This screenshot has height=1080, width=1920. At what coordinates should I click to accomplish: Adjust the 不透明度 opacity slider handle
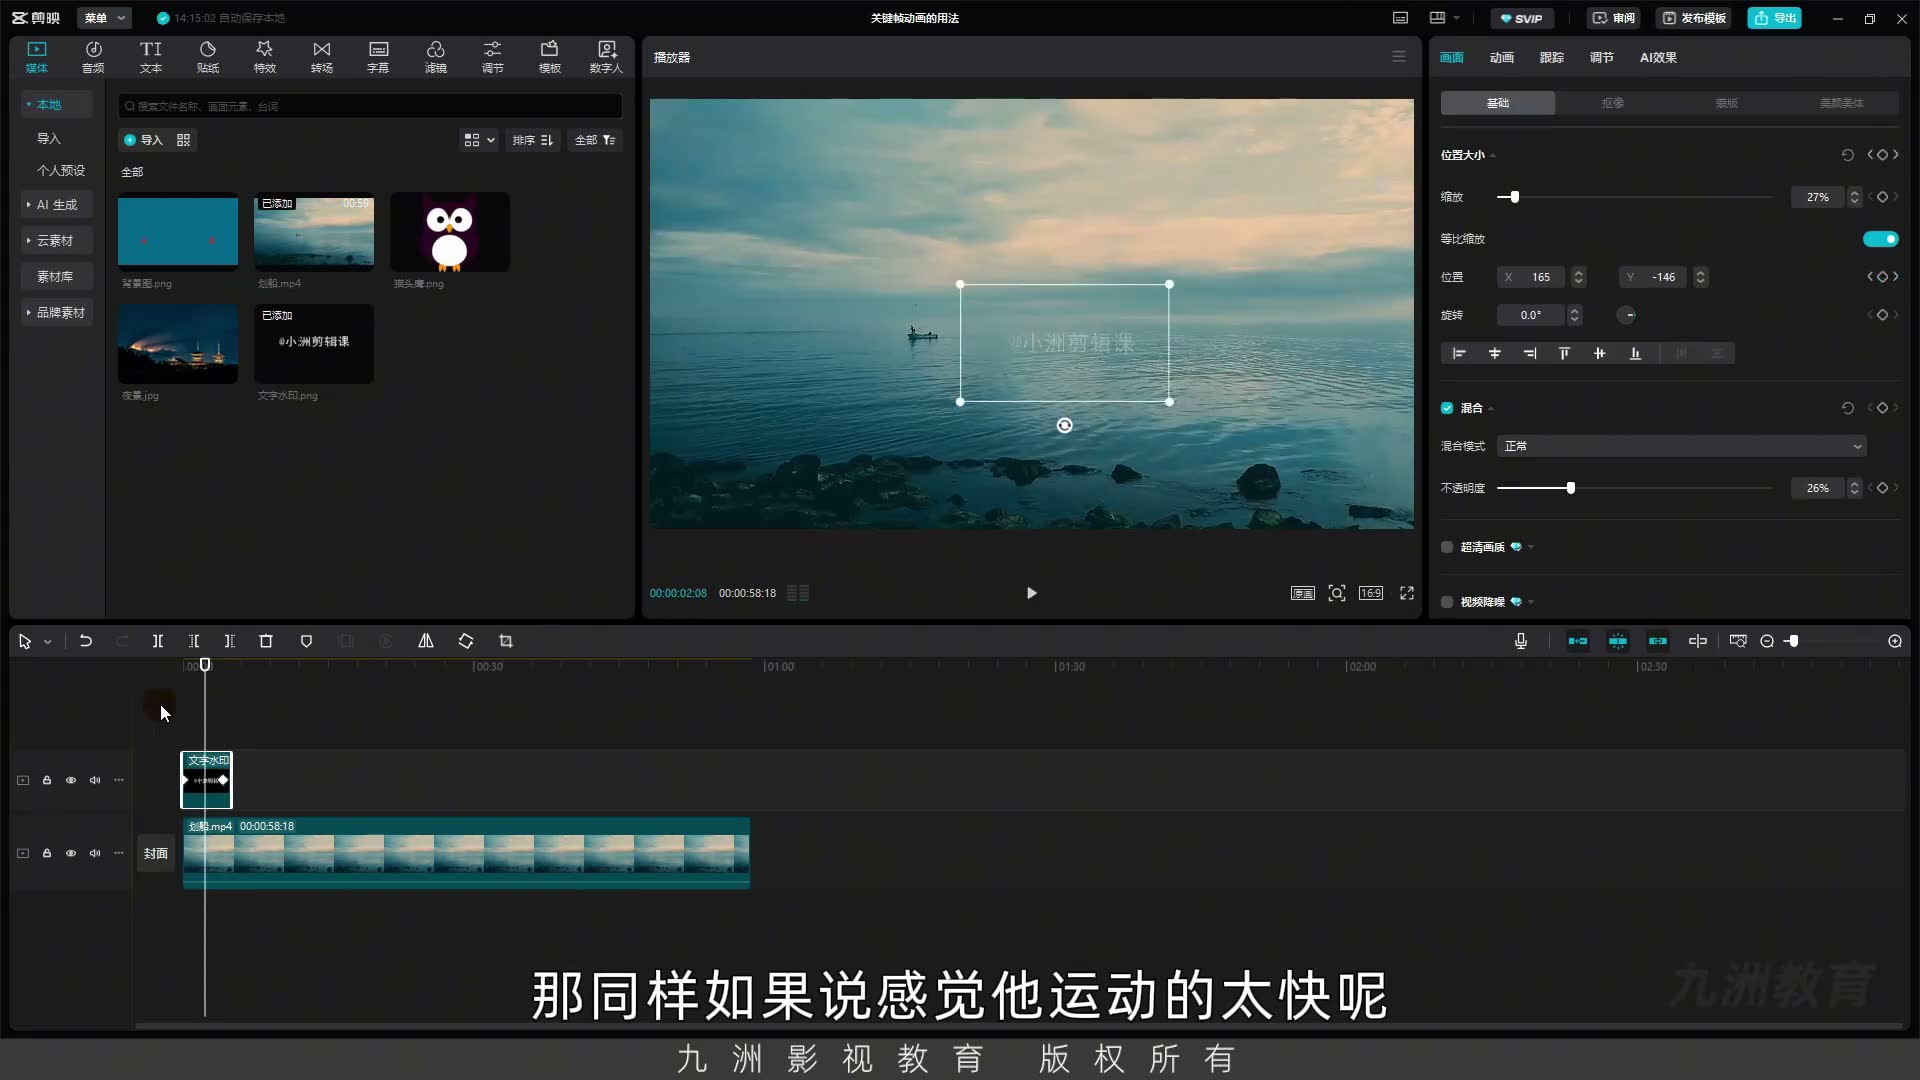[1570, 488]
